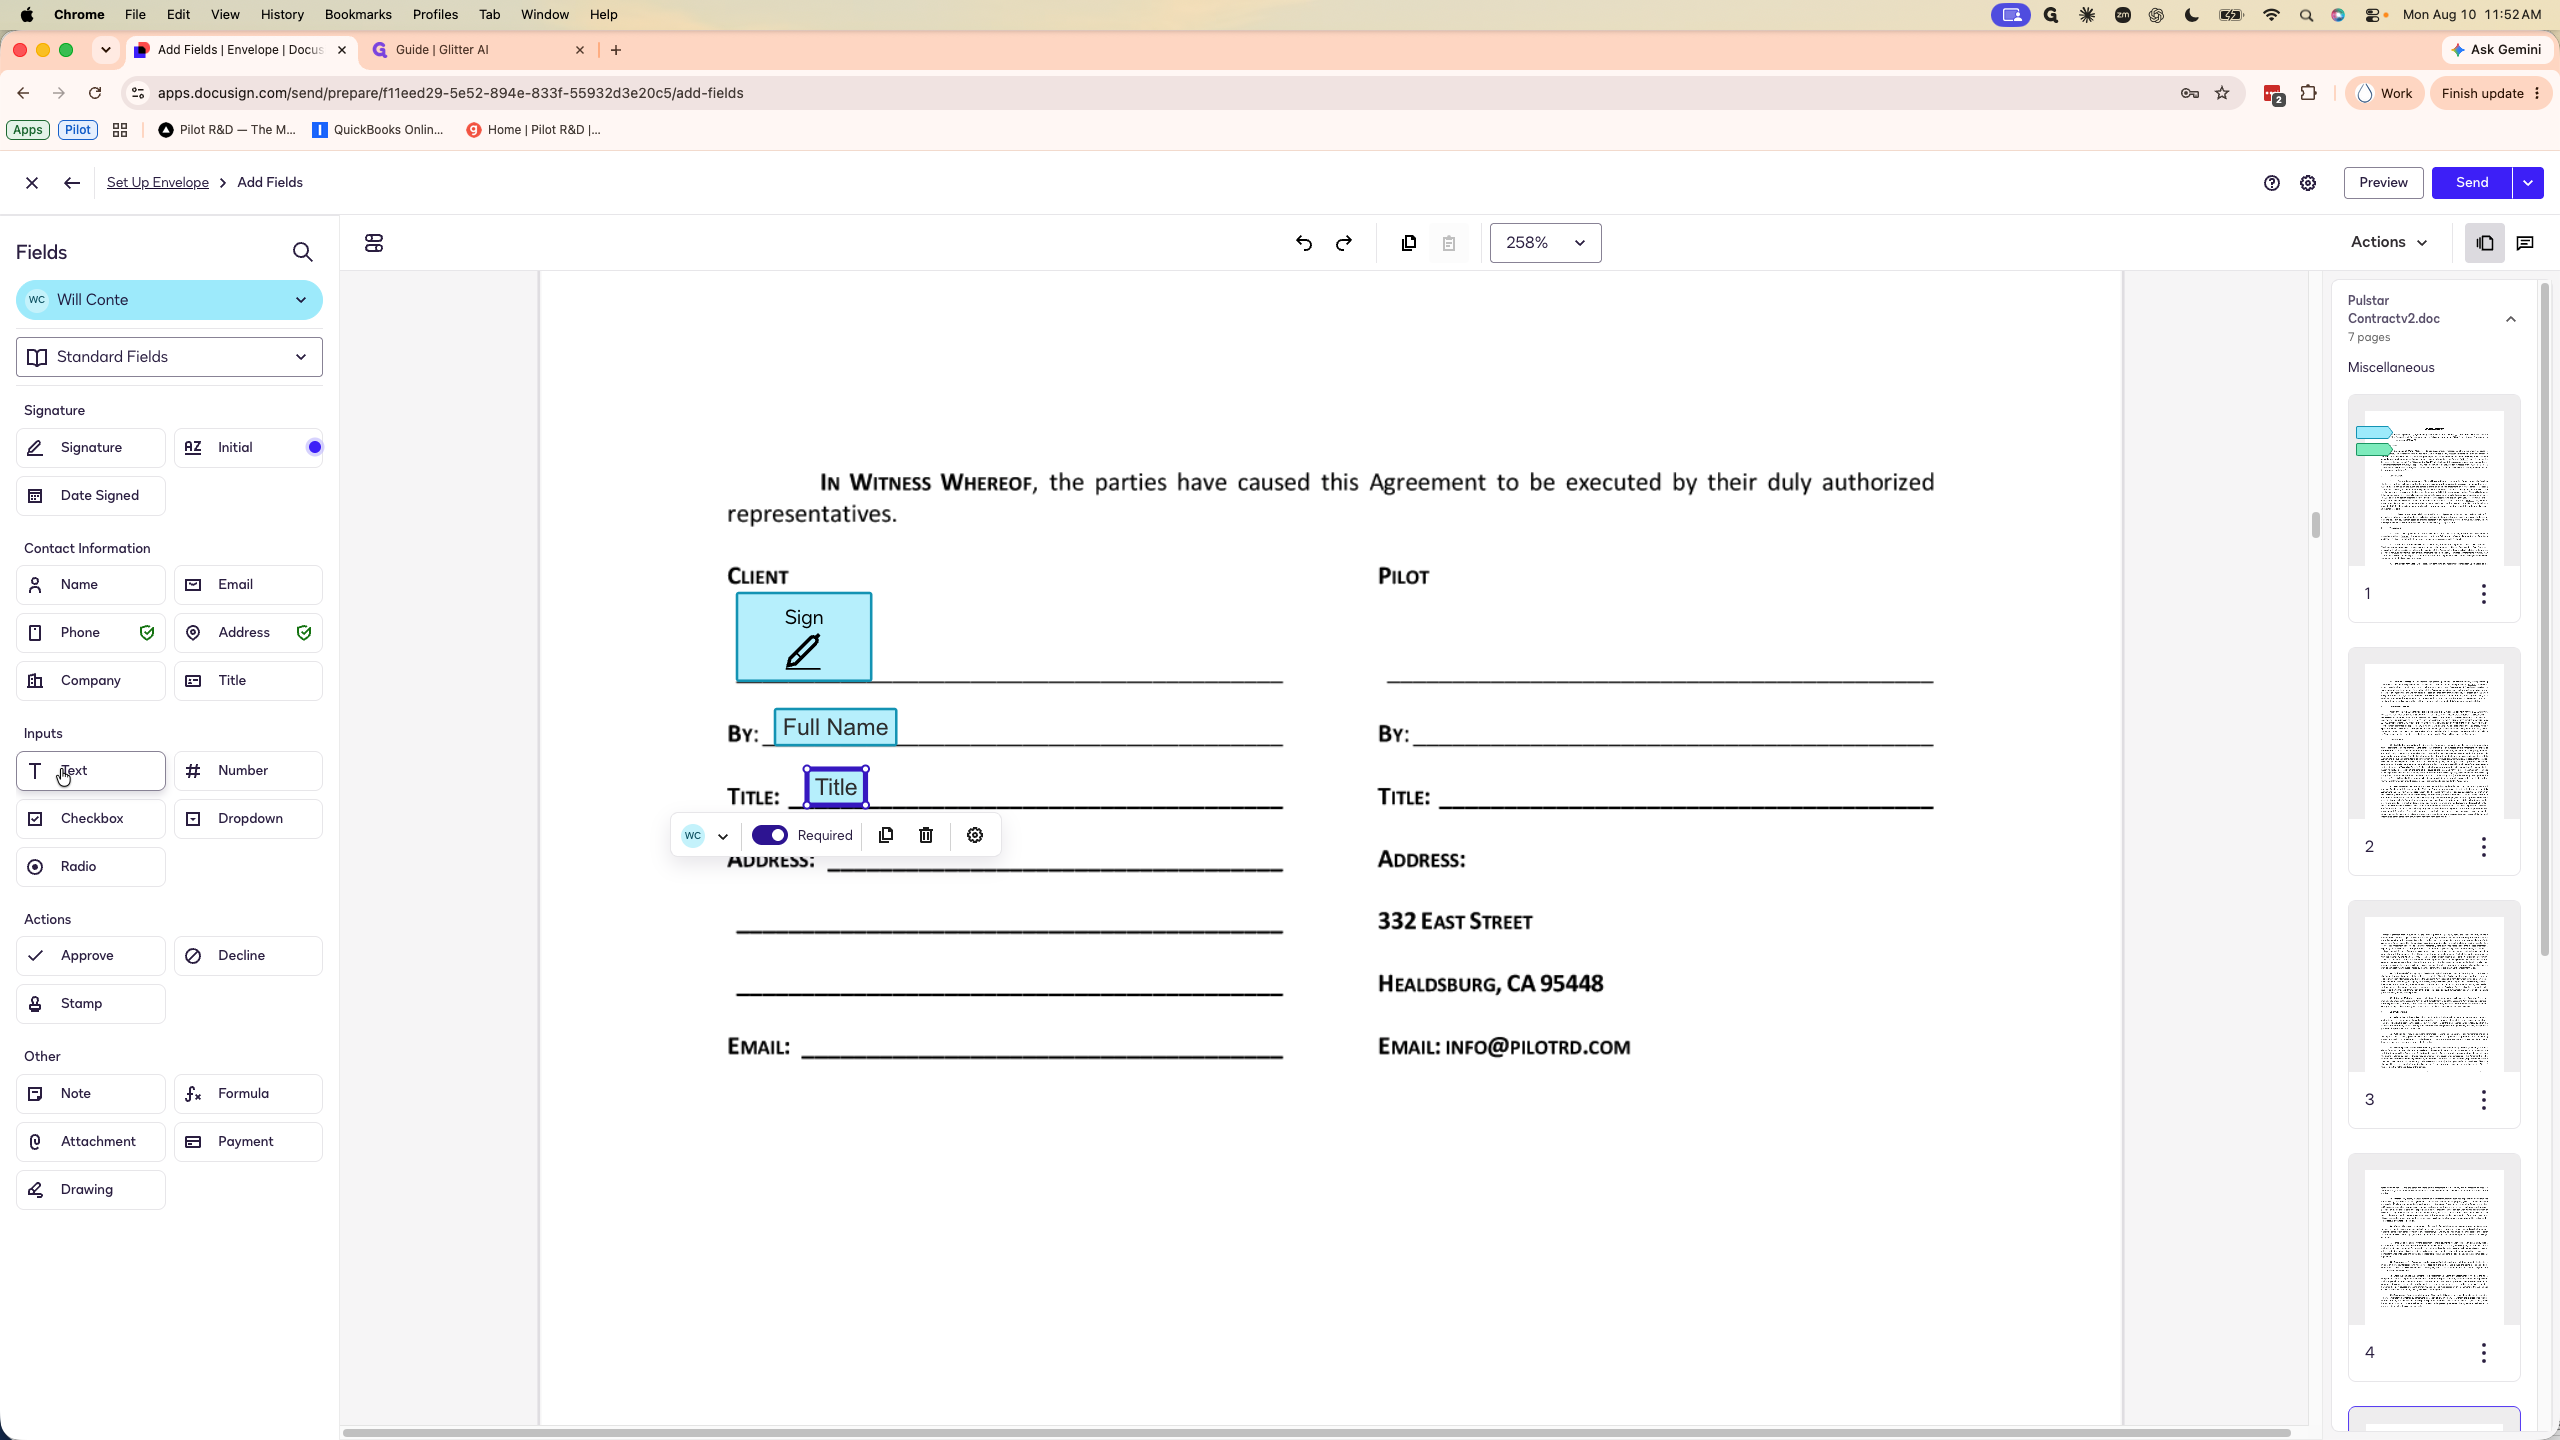The image size is (2560, 1440).
Task: Open the field list view icon
Action: (374, 243)
